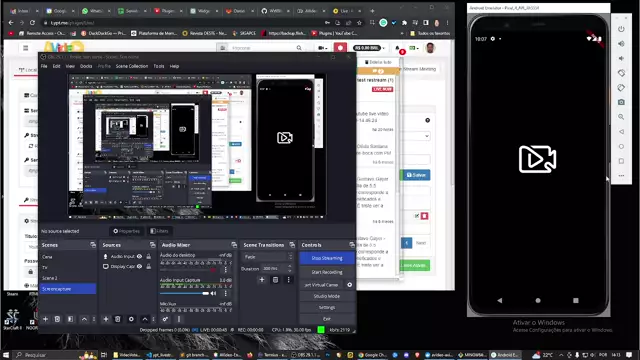The image size is (640, 360).
Task: Open advanced audio properties gear icon
Action: pyautogui.click(x=165, y=319)
